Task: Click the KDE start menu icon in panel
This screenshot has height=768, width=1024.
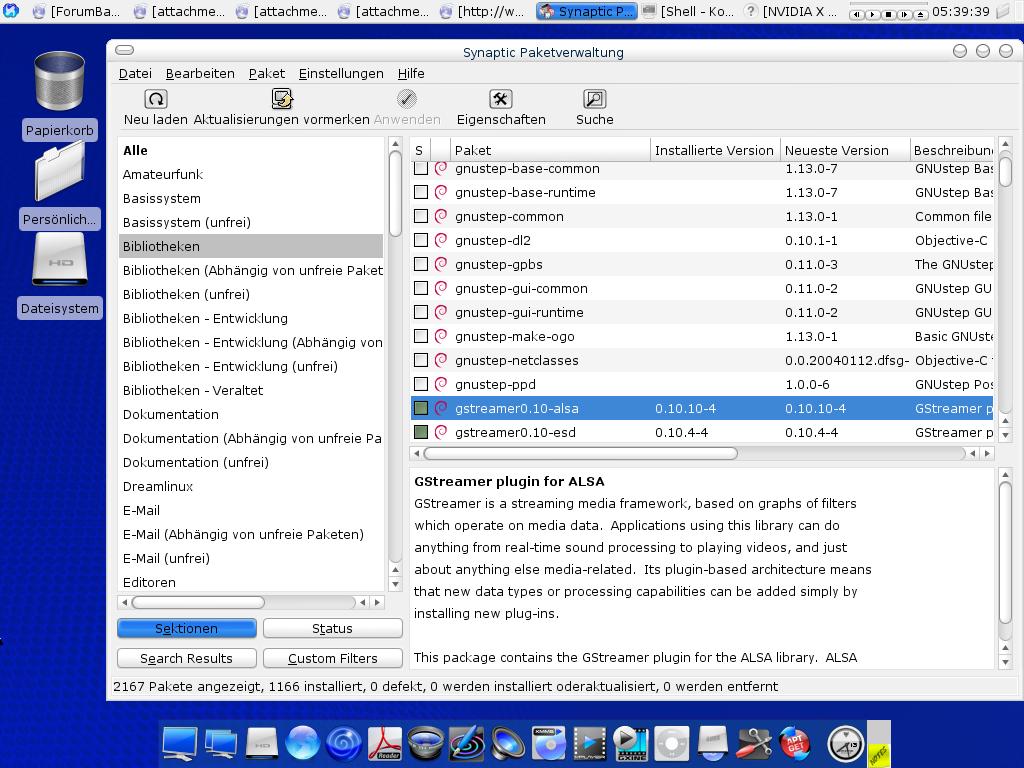Action: [11, 10]
